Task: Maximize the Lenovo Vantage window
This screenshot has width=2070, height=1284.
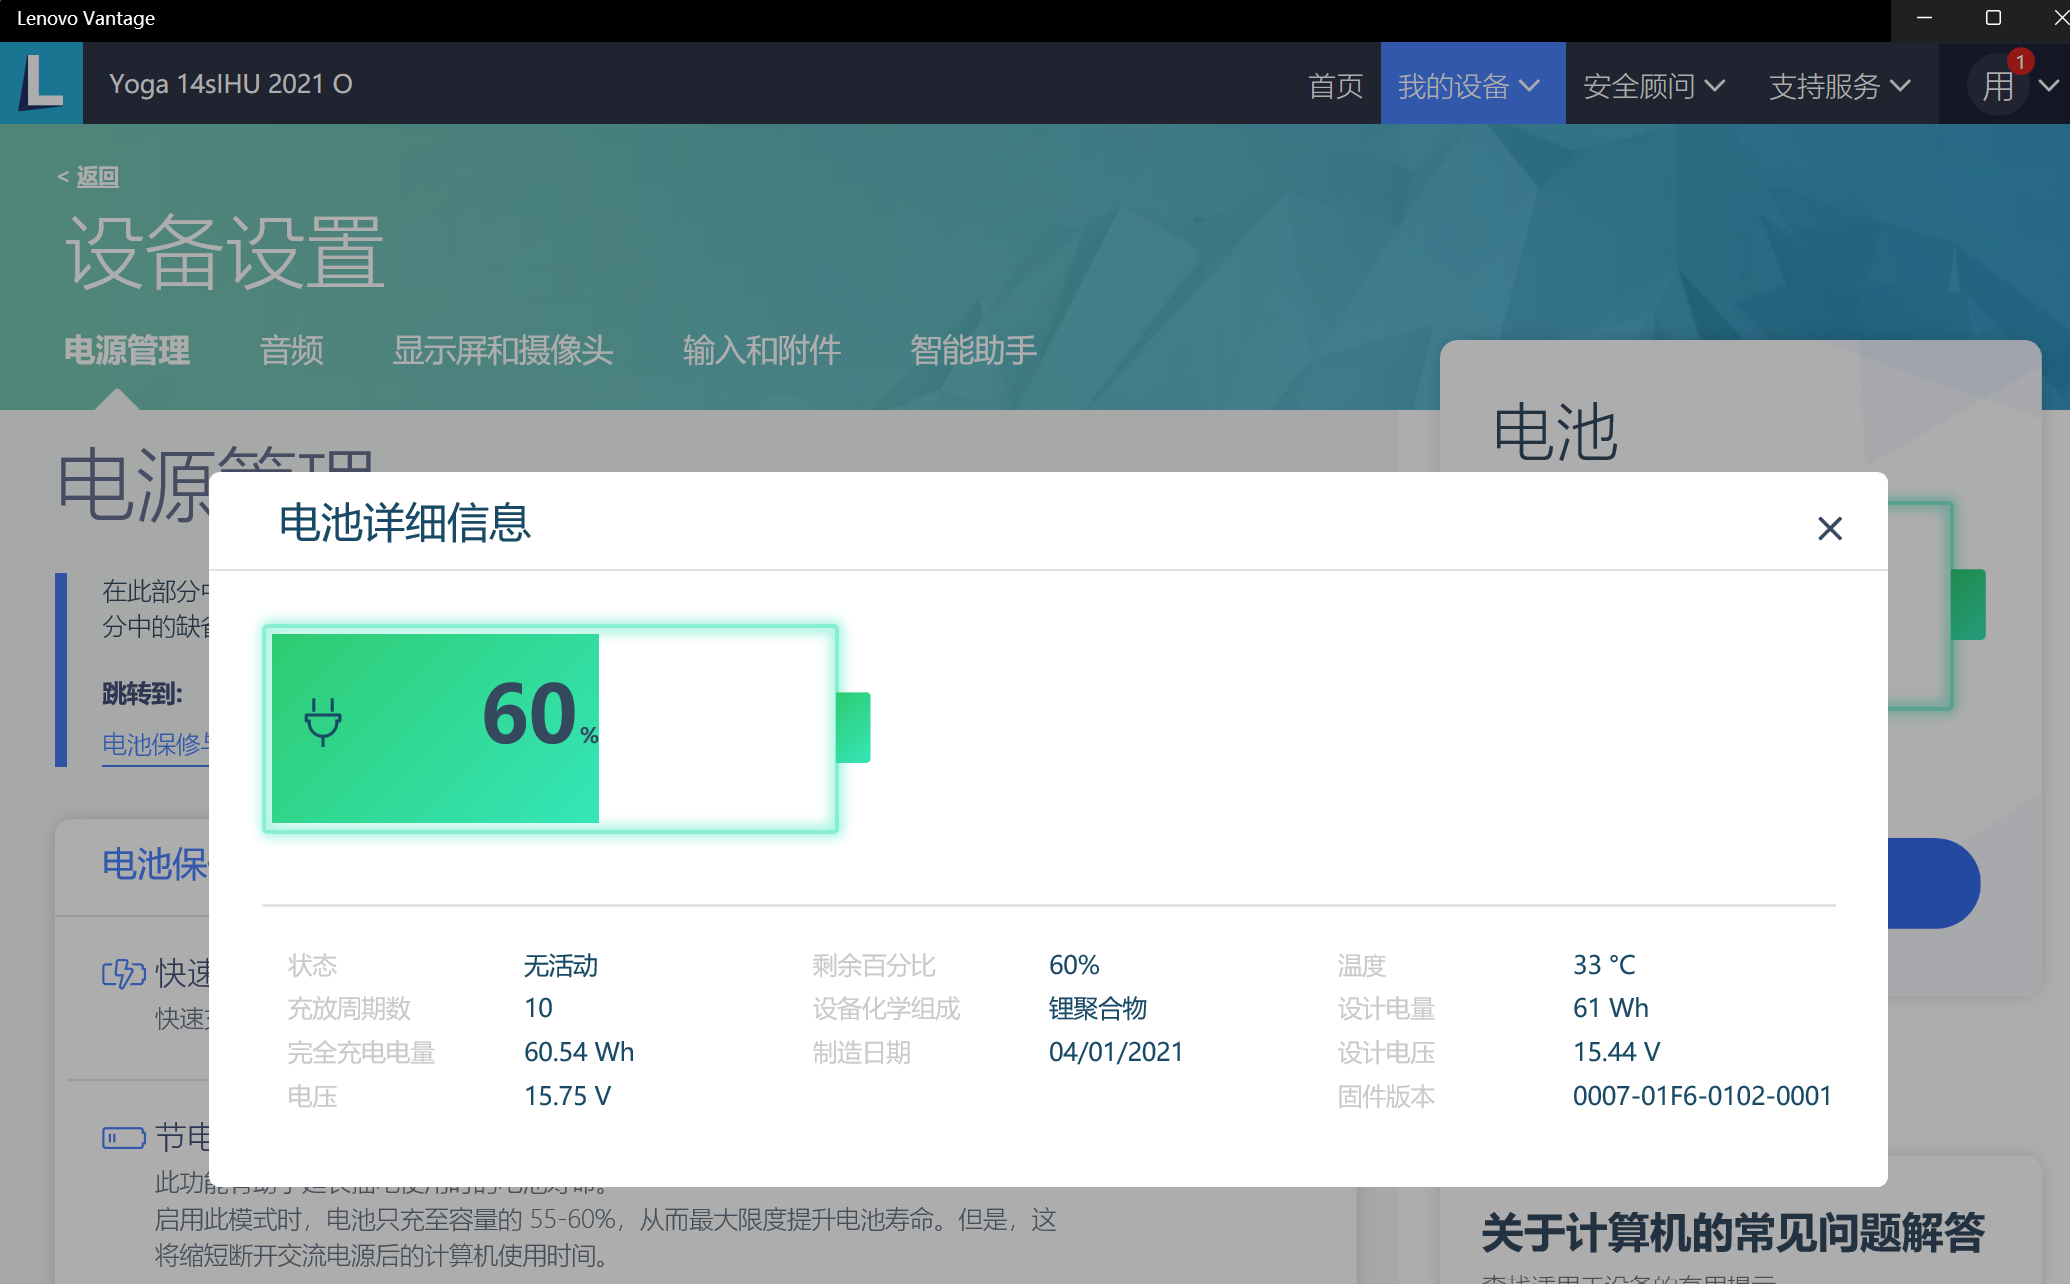Action: click(x=1993, y=18)
